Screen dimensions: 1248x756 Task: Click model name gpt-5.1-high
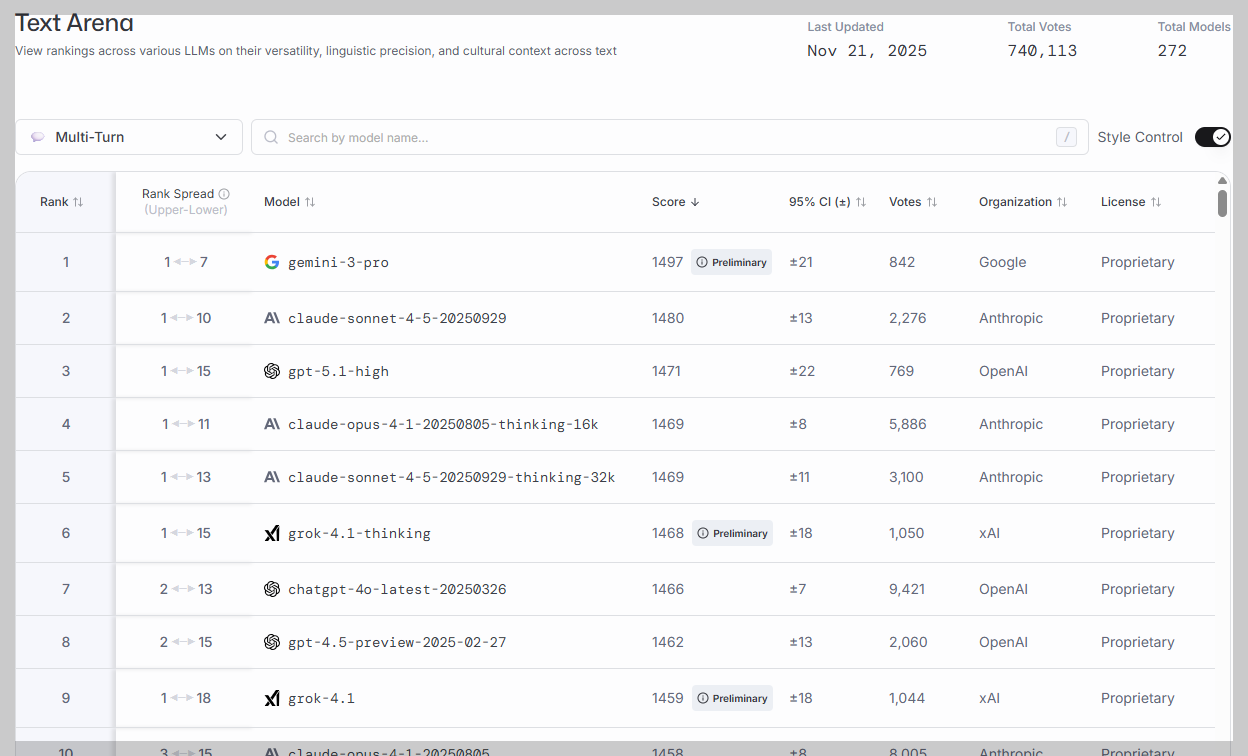coord(338,371)
